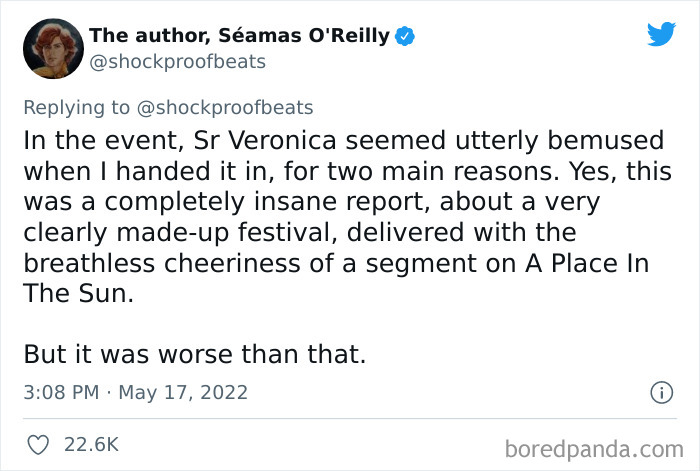Screen dimensions: 700x471
Task: Open the tweet info icon
Action: pos(660,392)
